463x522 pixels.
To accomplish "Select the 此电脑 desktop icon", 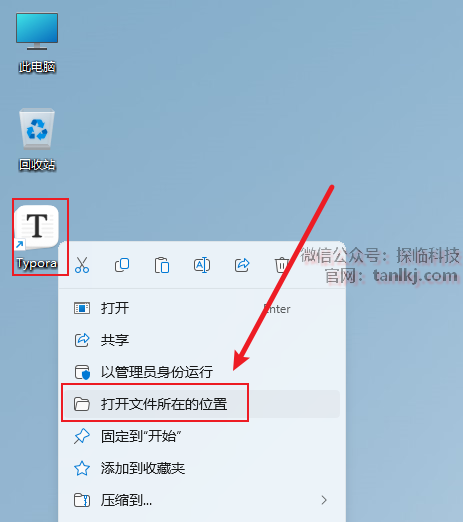I will coord(37,43).
